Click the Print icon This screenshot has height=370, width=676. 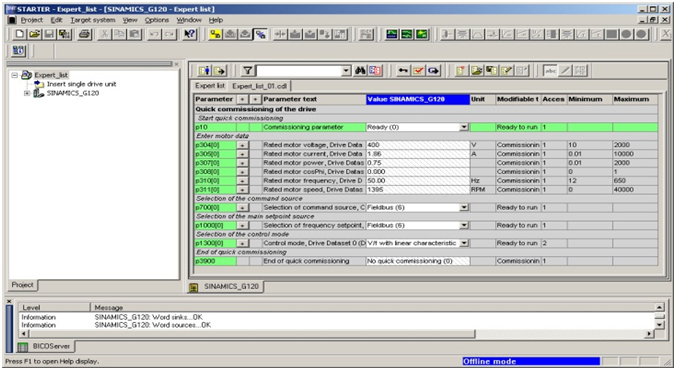pos(84,34)
